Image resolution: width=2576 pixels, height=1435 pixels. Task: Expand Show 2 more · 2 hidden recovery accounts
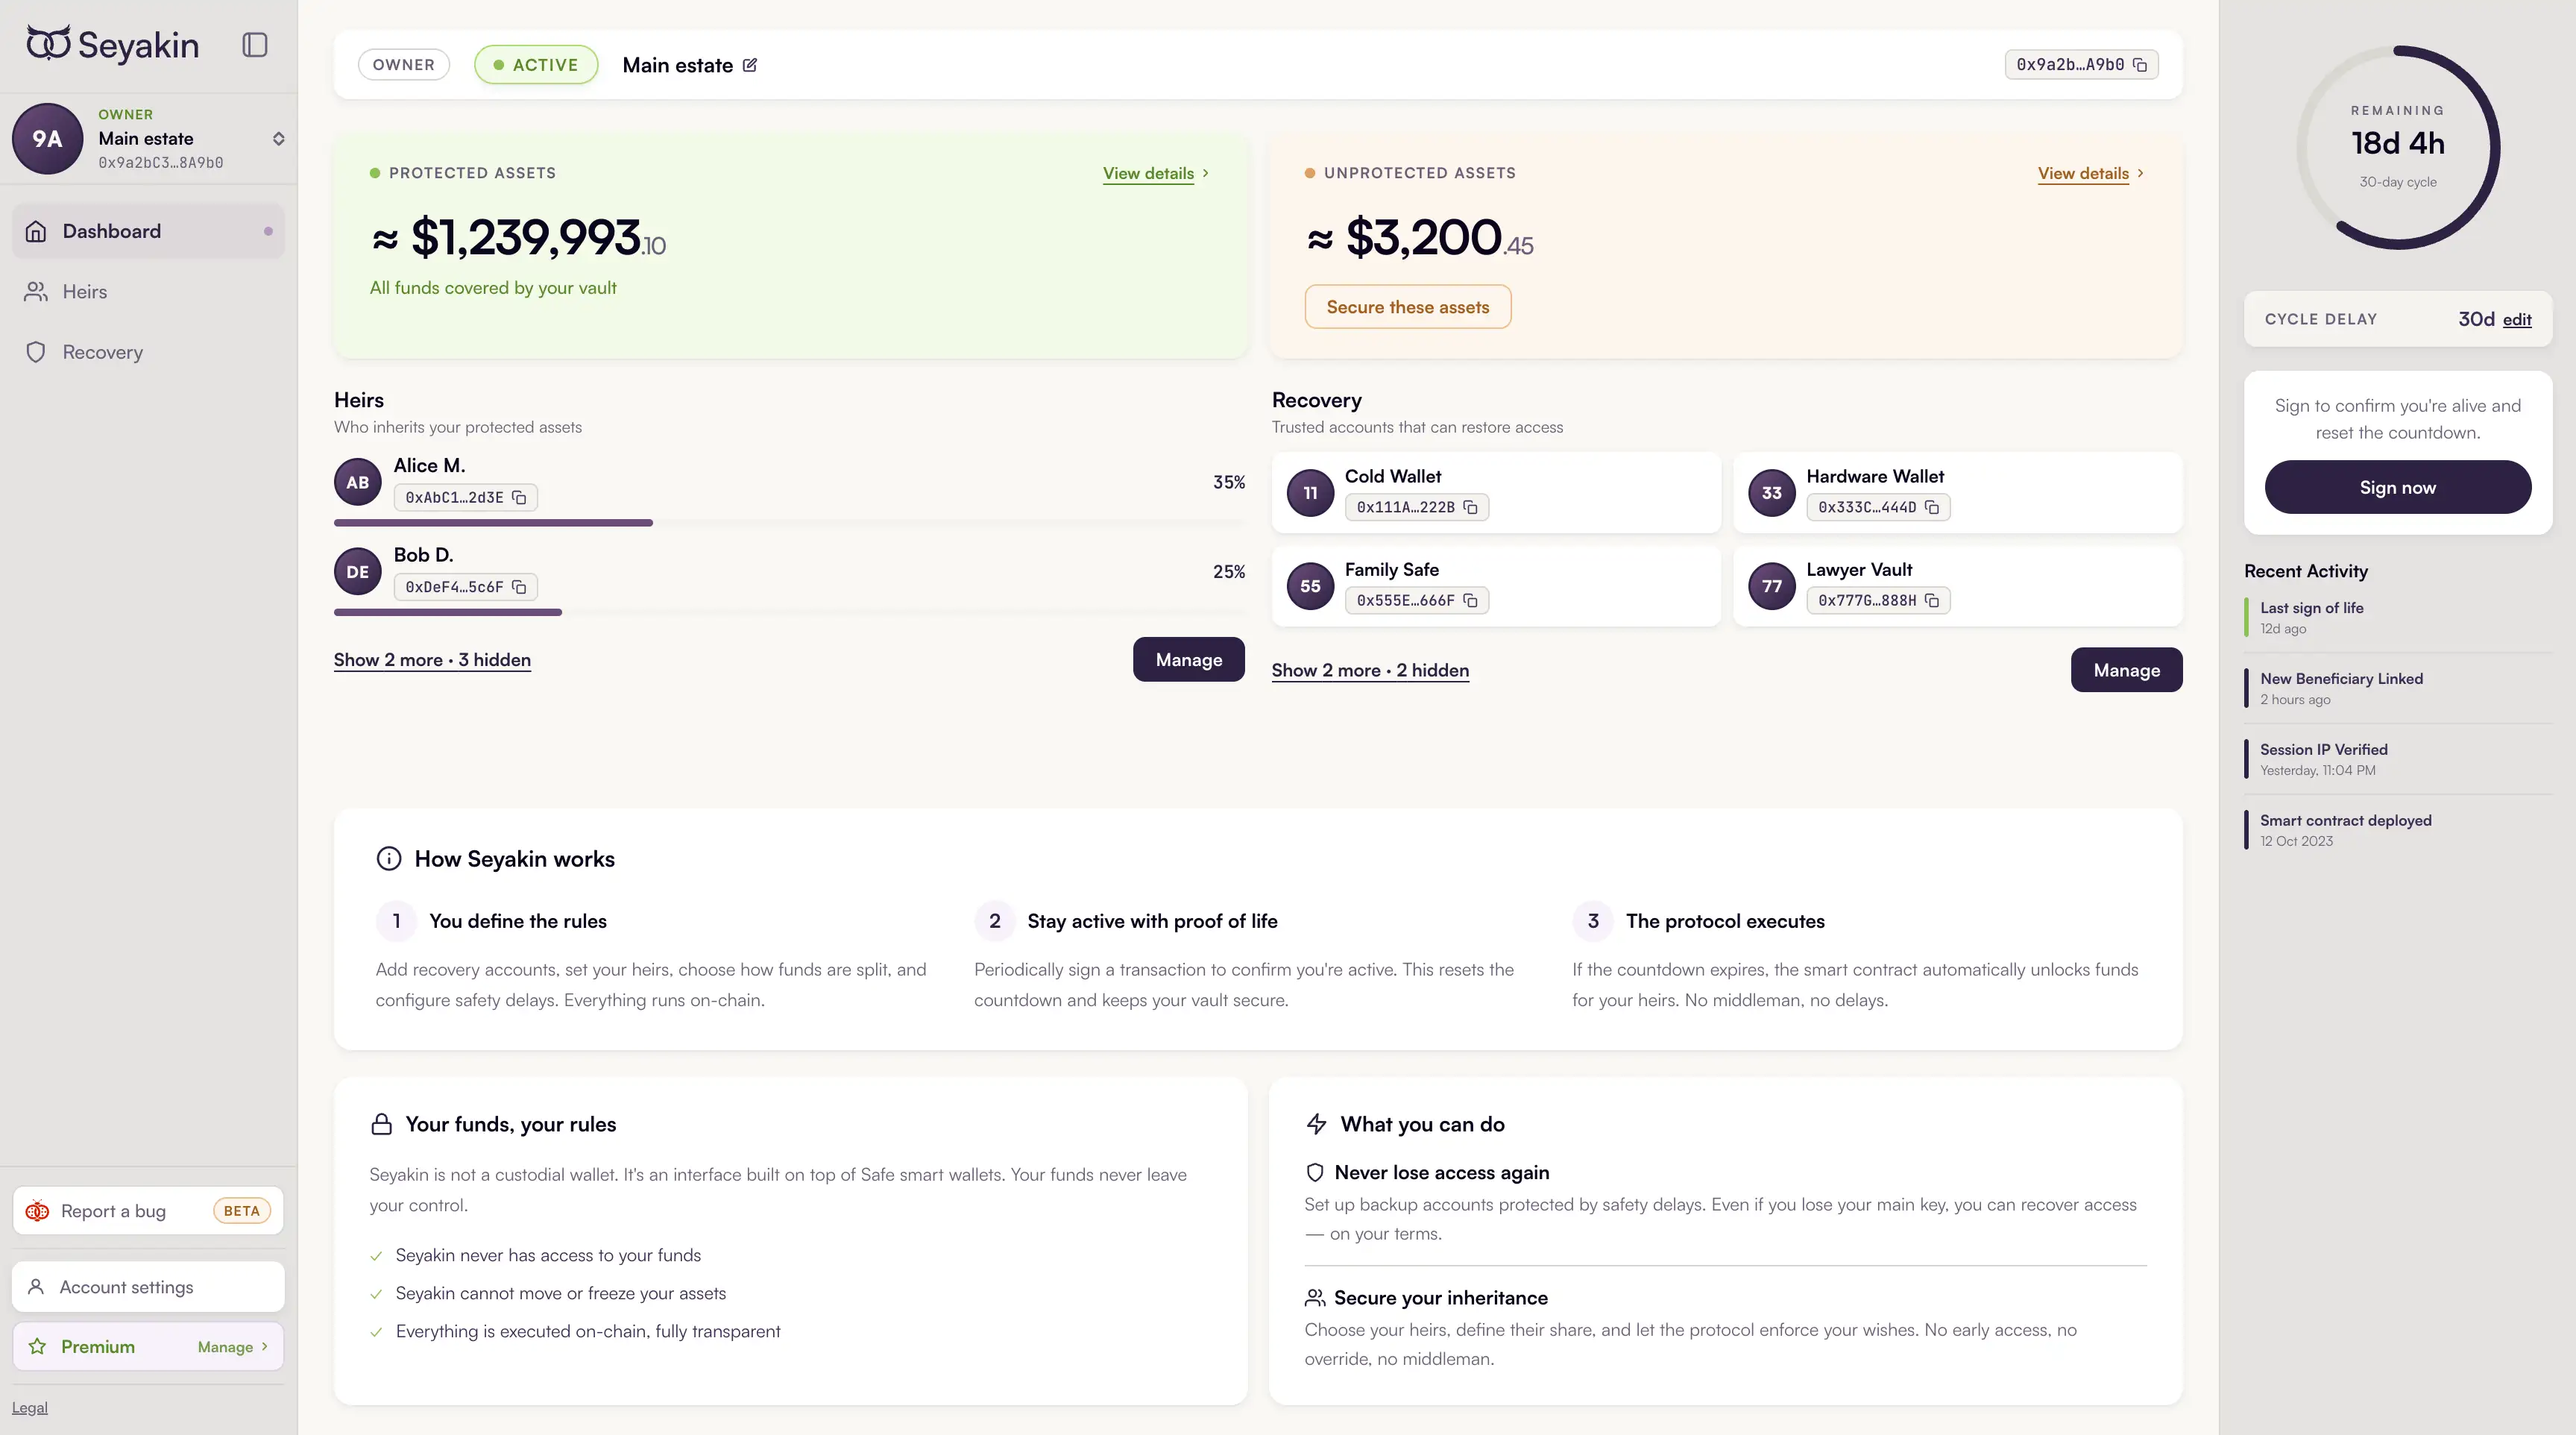tap(1370, 670)
